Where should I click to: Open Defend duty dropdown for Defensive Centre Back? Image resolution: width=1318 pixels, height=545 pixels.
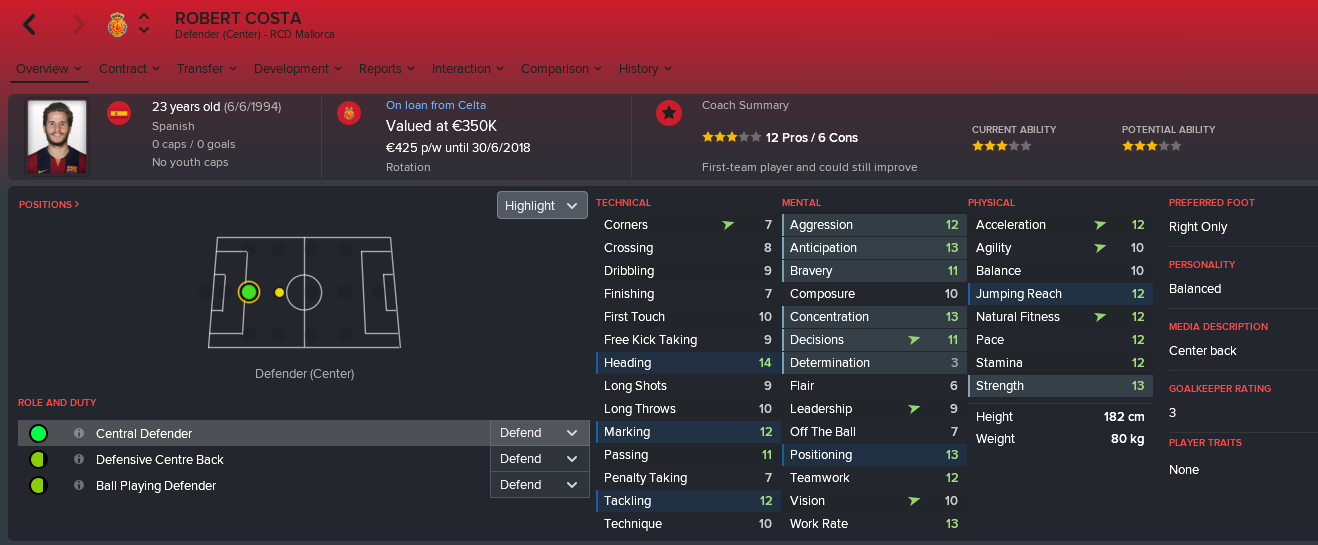(539, 459)
